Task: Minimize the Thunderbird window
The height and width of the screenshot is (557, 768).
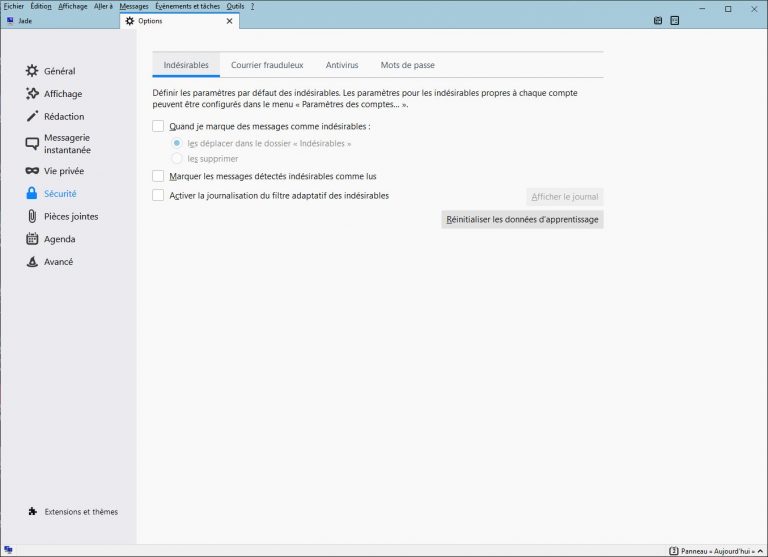Action: [702, 9]
